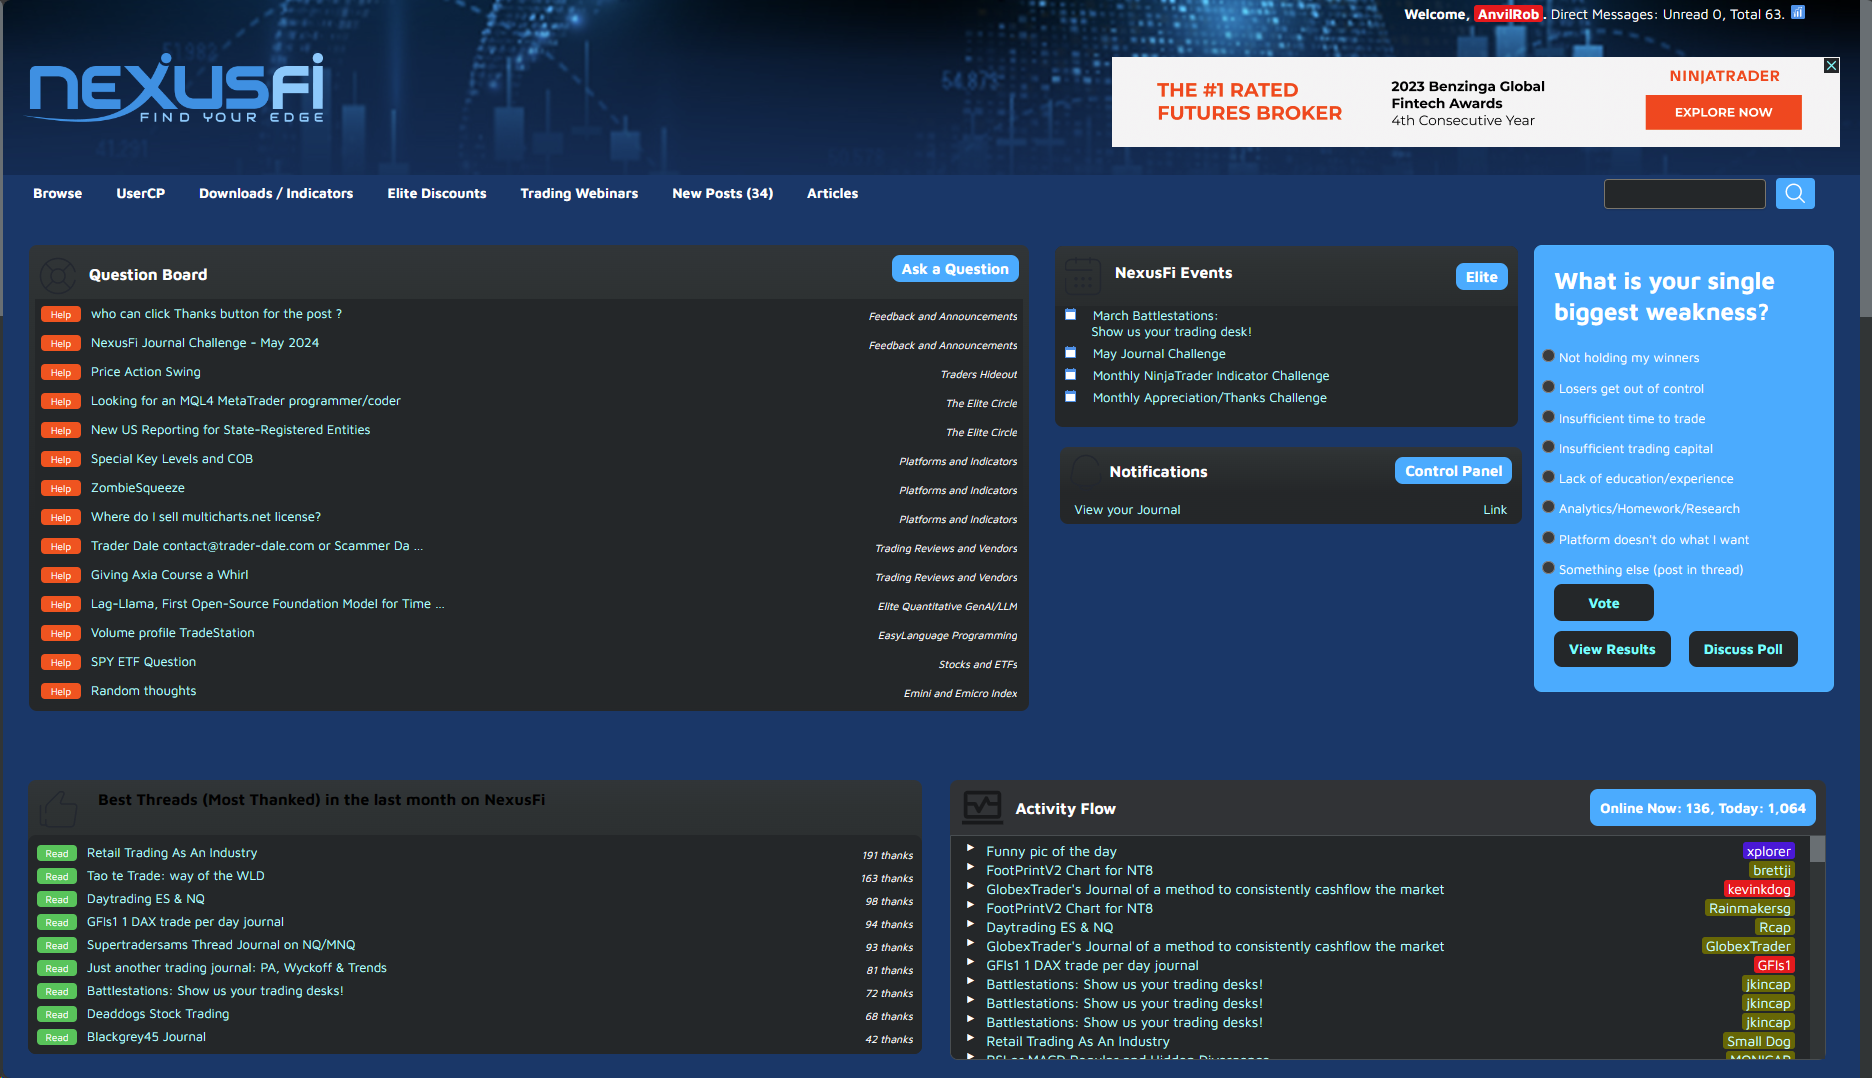
Task: Click calendar icon beside May Journal Challenge
Action: tap(1071, 353)
